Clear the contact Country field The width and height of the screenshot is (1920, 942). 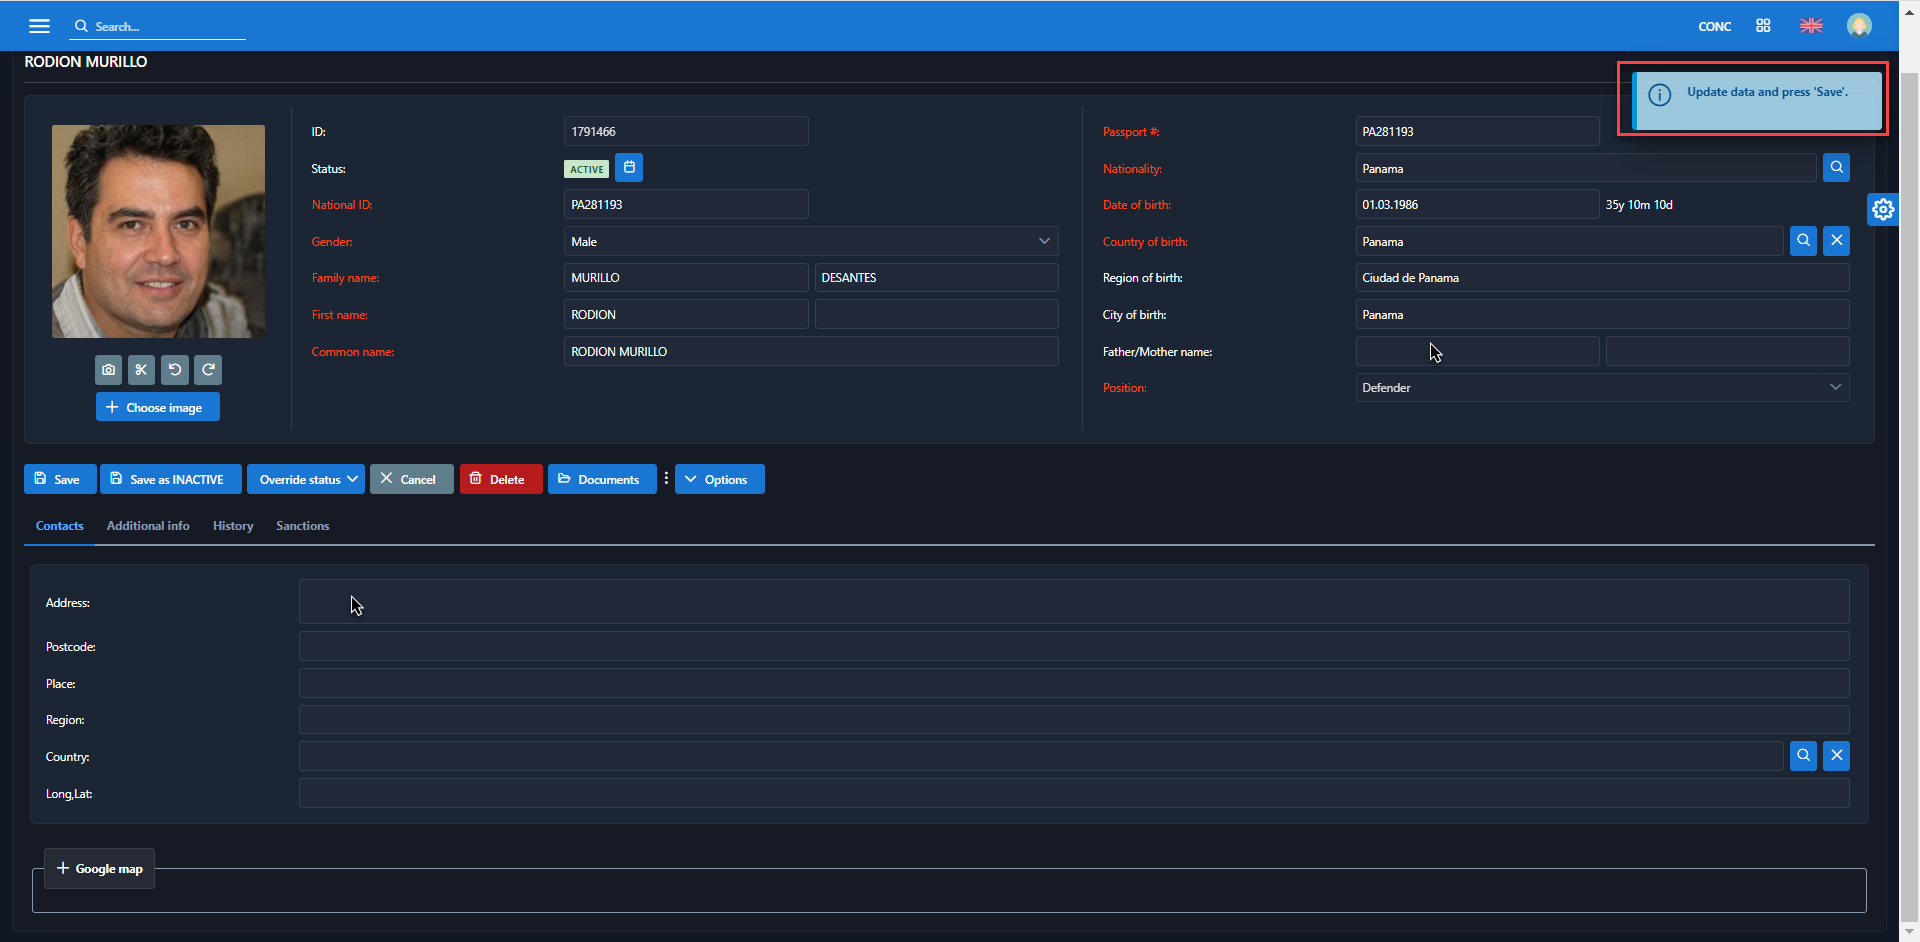pyautogui.click(x=1836, y=756)
